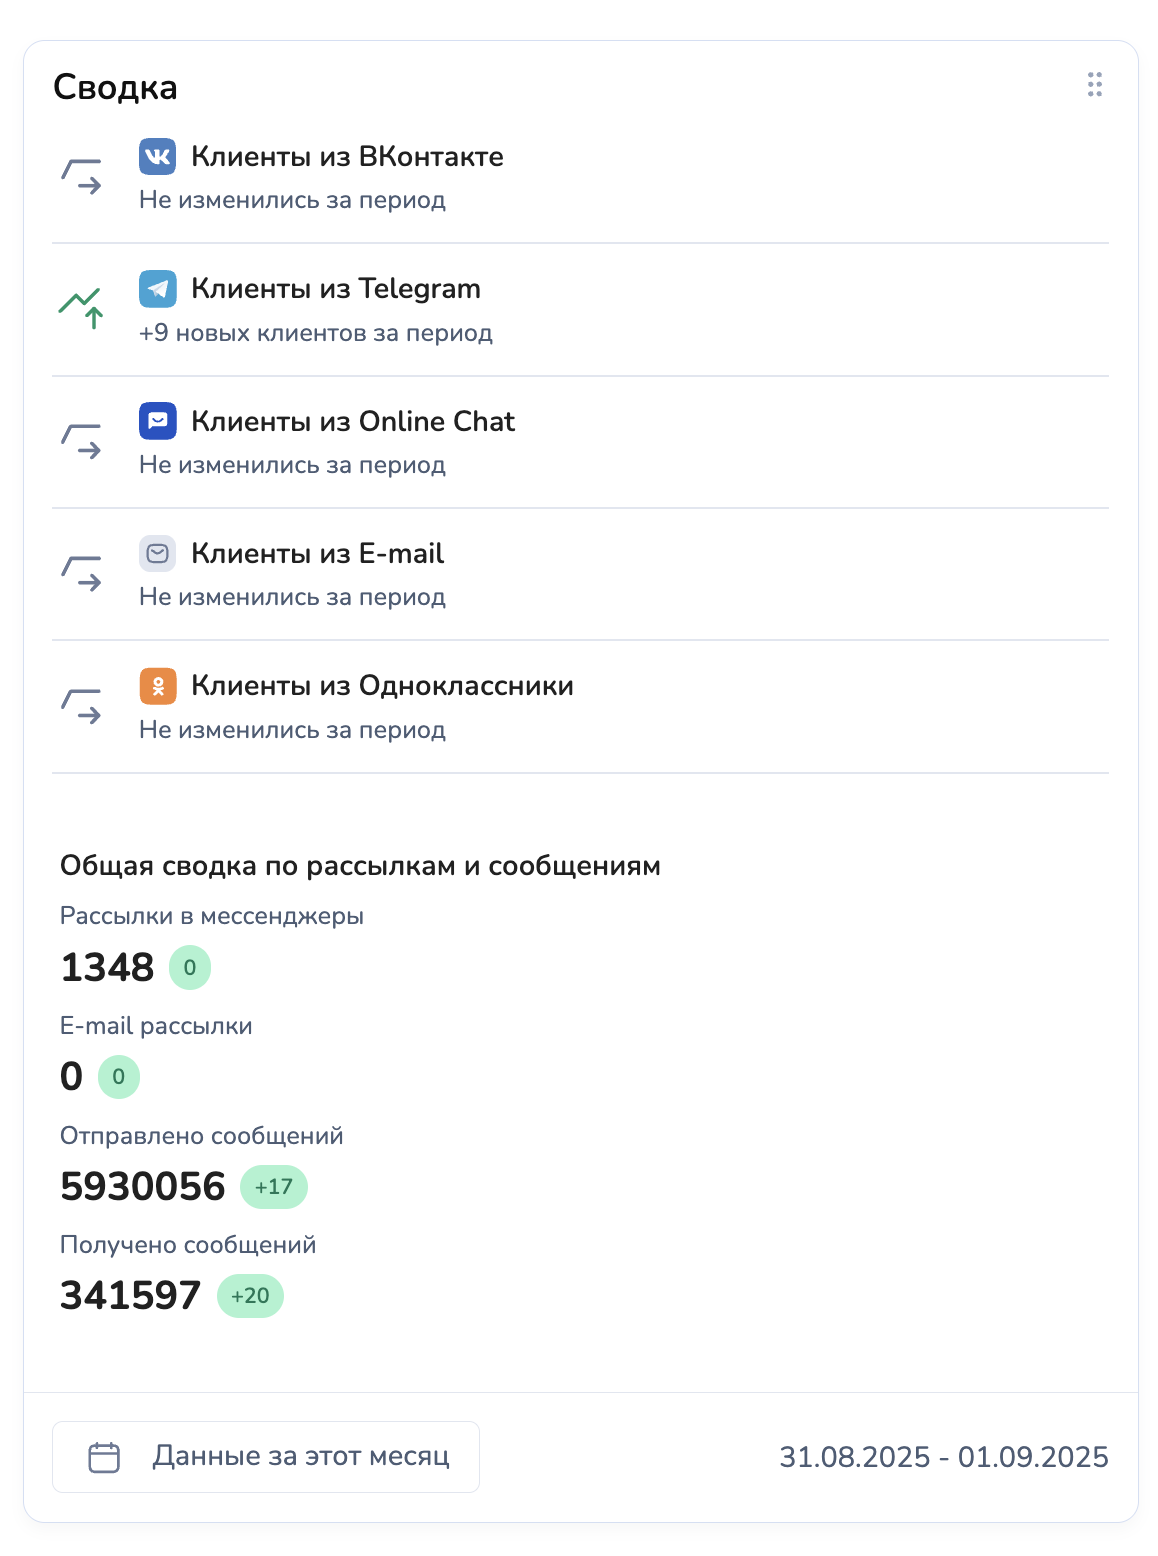This screenshot has height=1556, width=1158.
Task: Click the Online Chat blue icon
Action: point(157,421)
